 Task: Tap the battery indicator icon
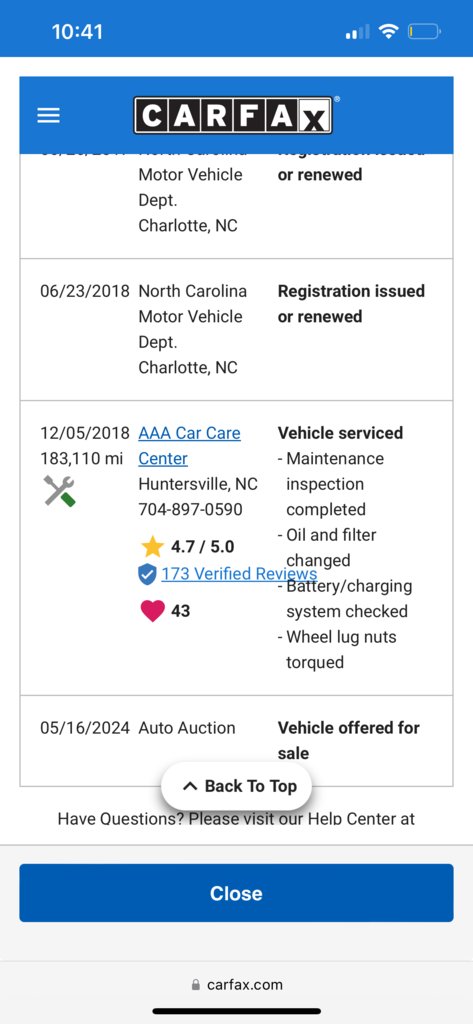tap(425, 31)
